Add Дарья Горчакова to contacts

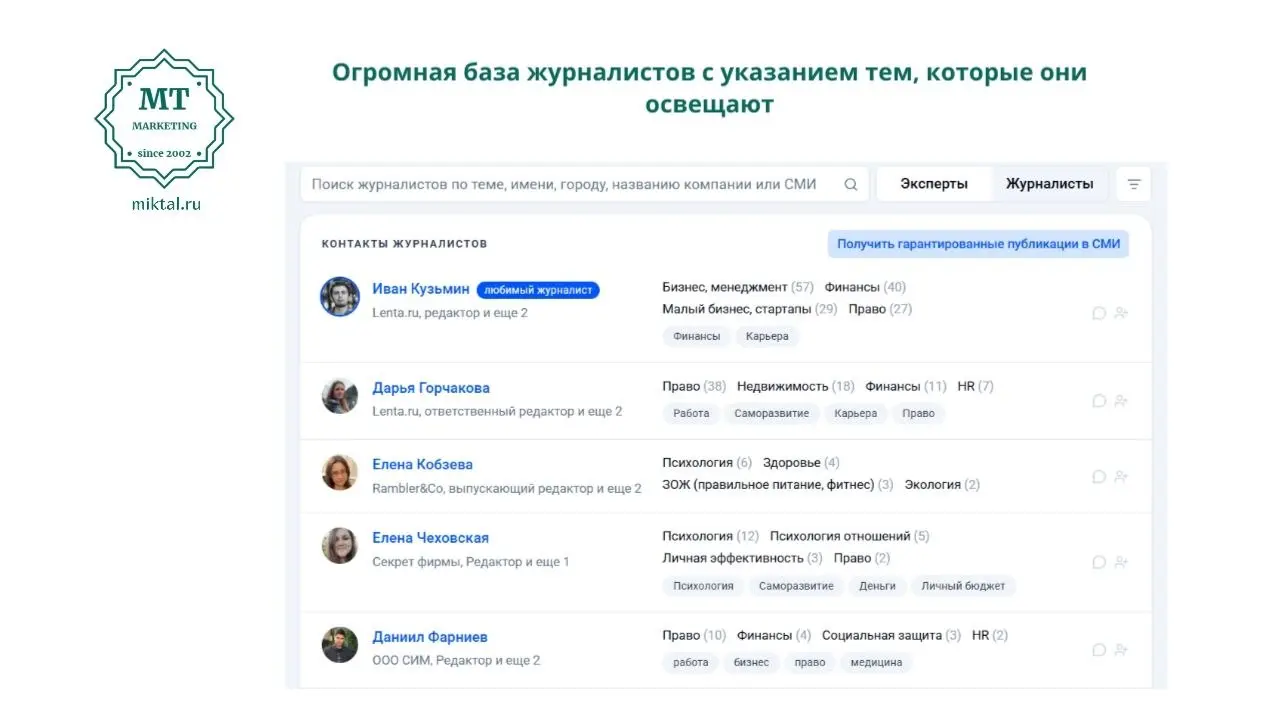point(1121,400)
